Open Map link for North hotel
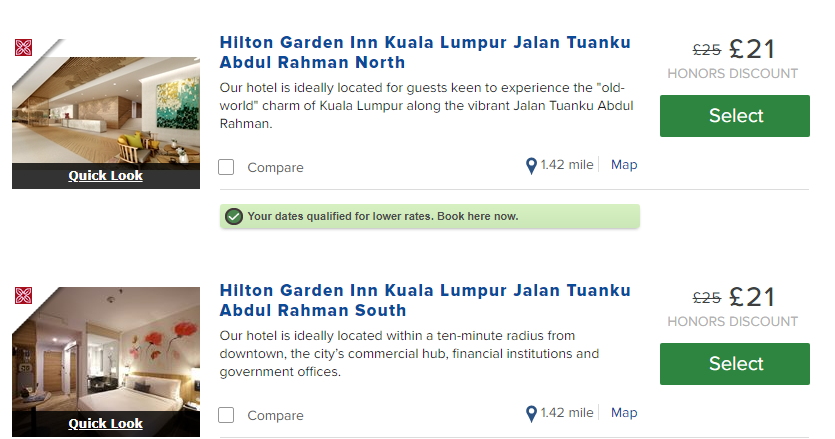This screenshot has height=439, width=835. click(x=624, y=165)
